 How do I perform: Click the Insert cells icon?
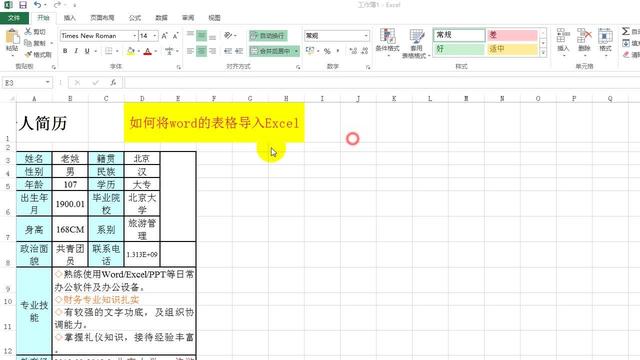563,36
